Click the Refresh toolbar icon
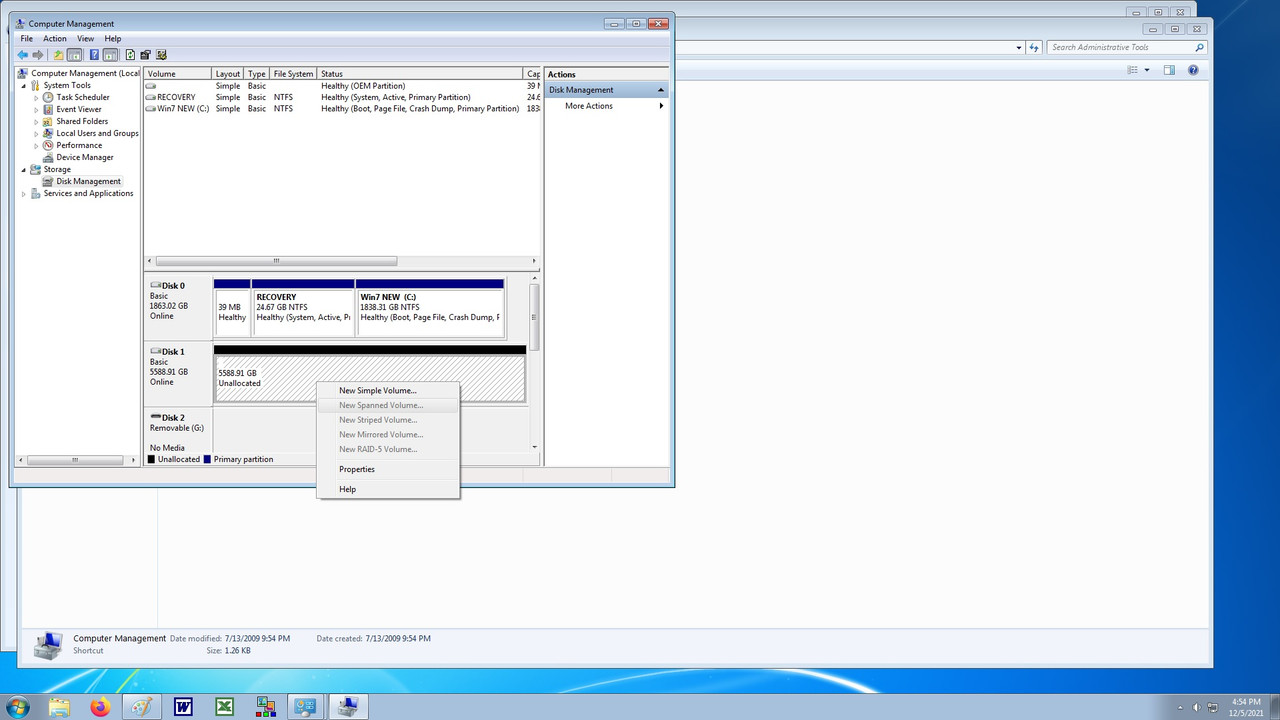Screen dimensions: 1280x720 tap(130, 55)
